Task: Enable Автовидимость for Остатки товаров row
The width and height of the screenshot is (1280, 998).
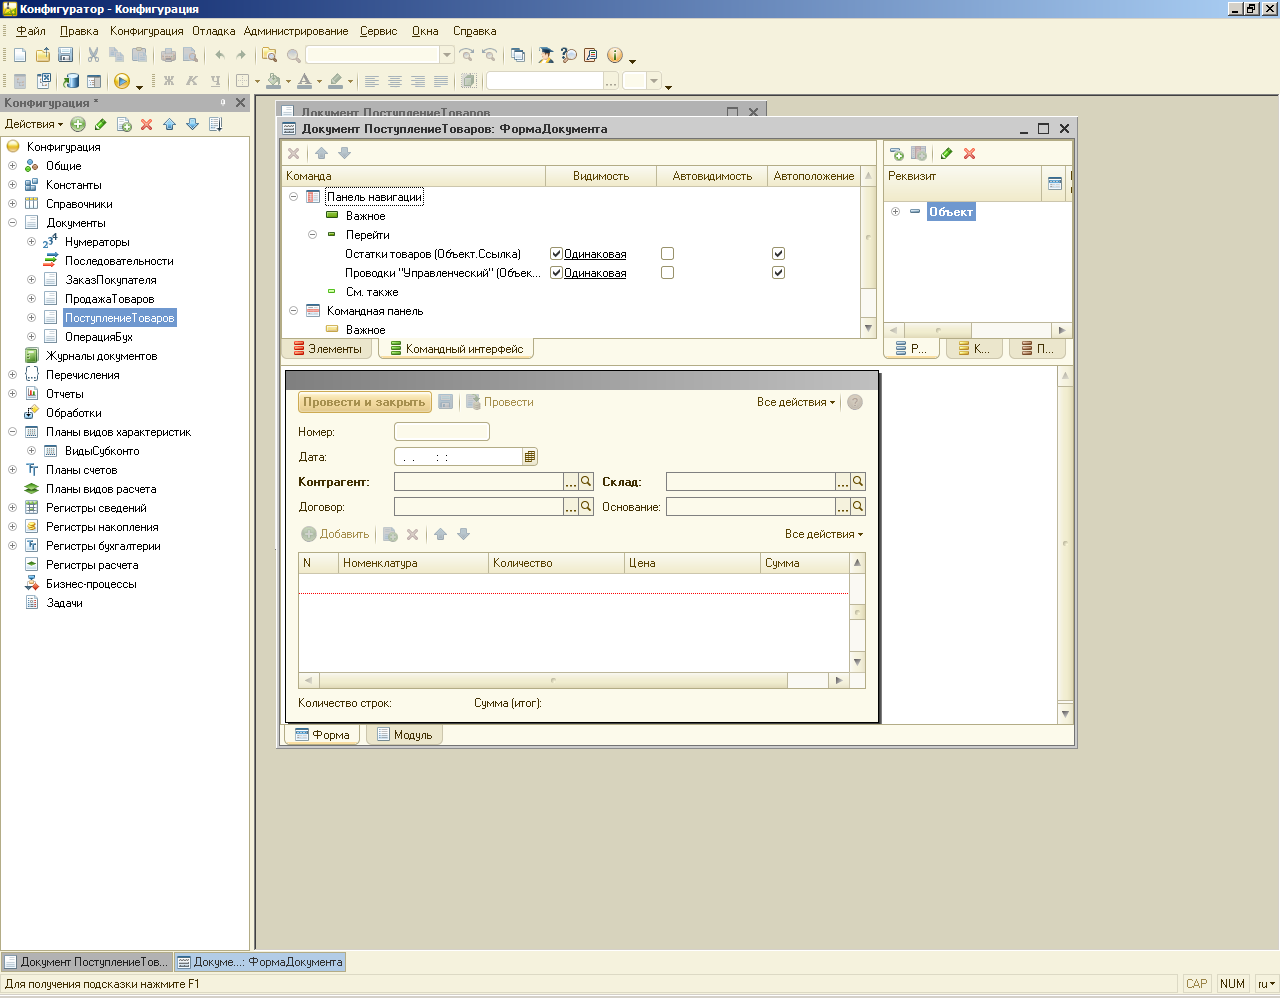Action: [x=667, y=254]
